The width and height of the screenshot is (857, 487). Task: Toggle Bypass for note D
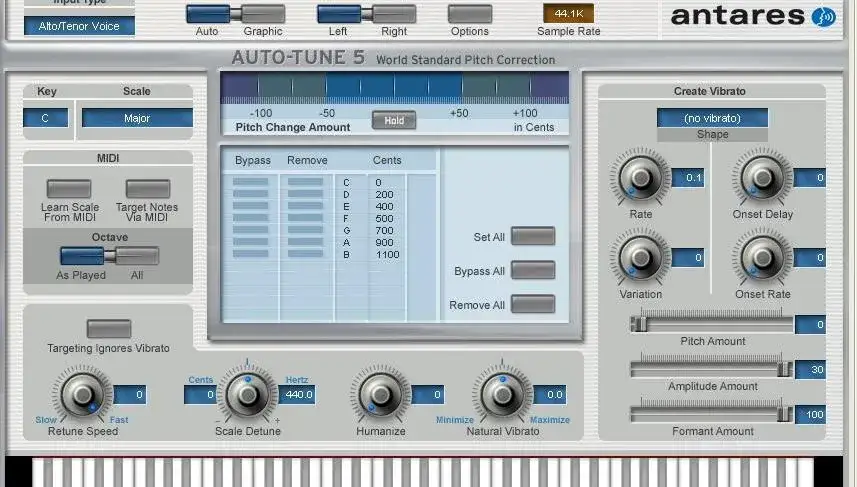point(250,194)
